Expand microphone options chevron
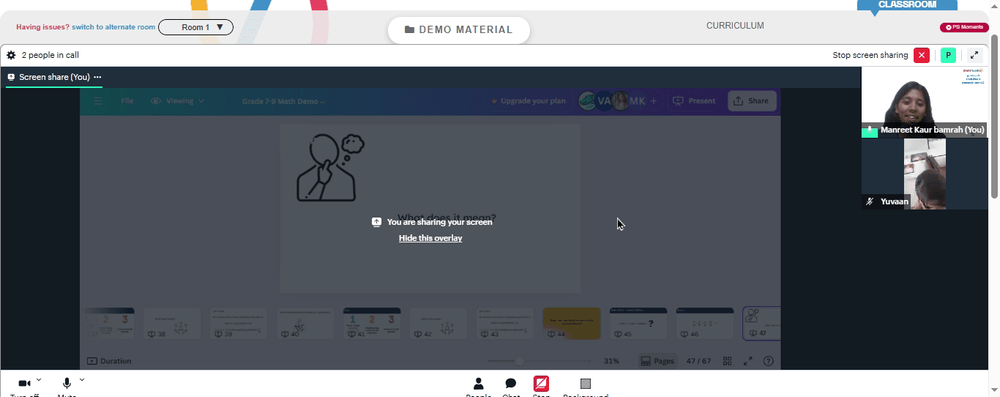This screenshot has height=397, width=1000. point(82,380)
